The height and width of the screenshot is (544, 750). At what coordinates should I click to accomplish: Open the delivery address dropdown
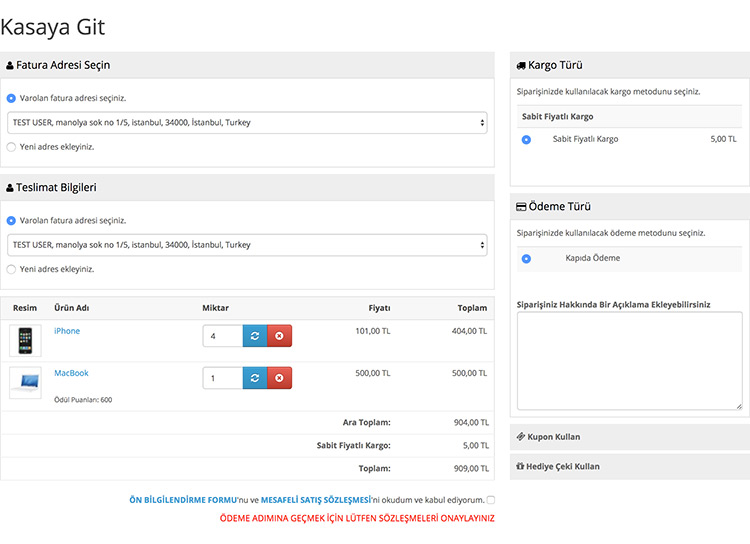click(x=247, y=245)
